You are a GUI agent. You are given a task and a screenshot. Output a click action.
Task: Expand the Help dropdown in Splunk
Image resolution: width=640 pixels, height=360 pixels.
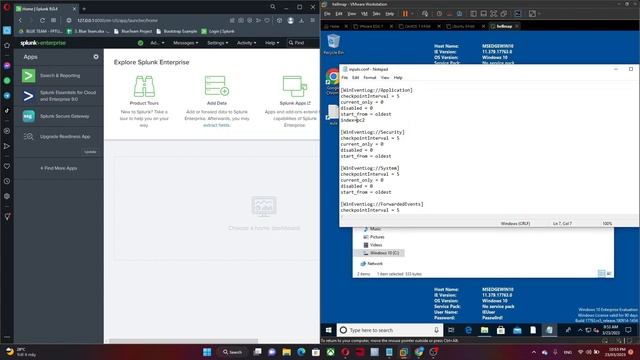(272, 43)
